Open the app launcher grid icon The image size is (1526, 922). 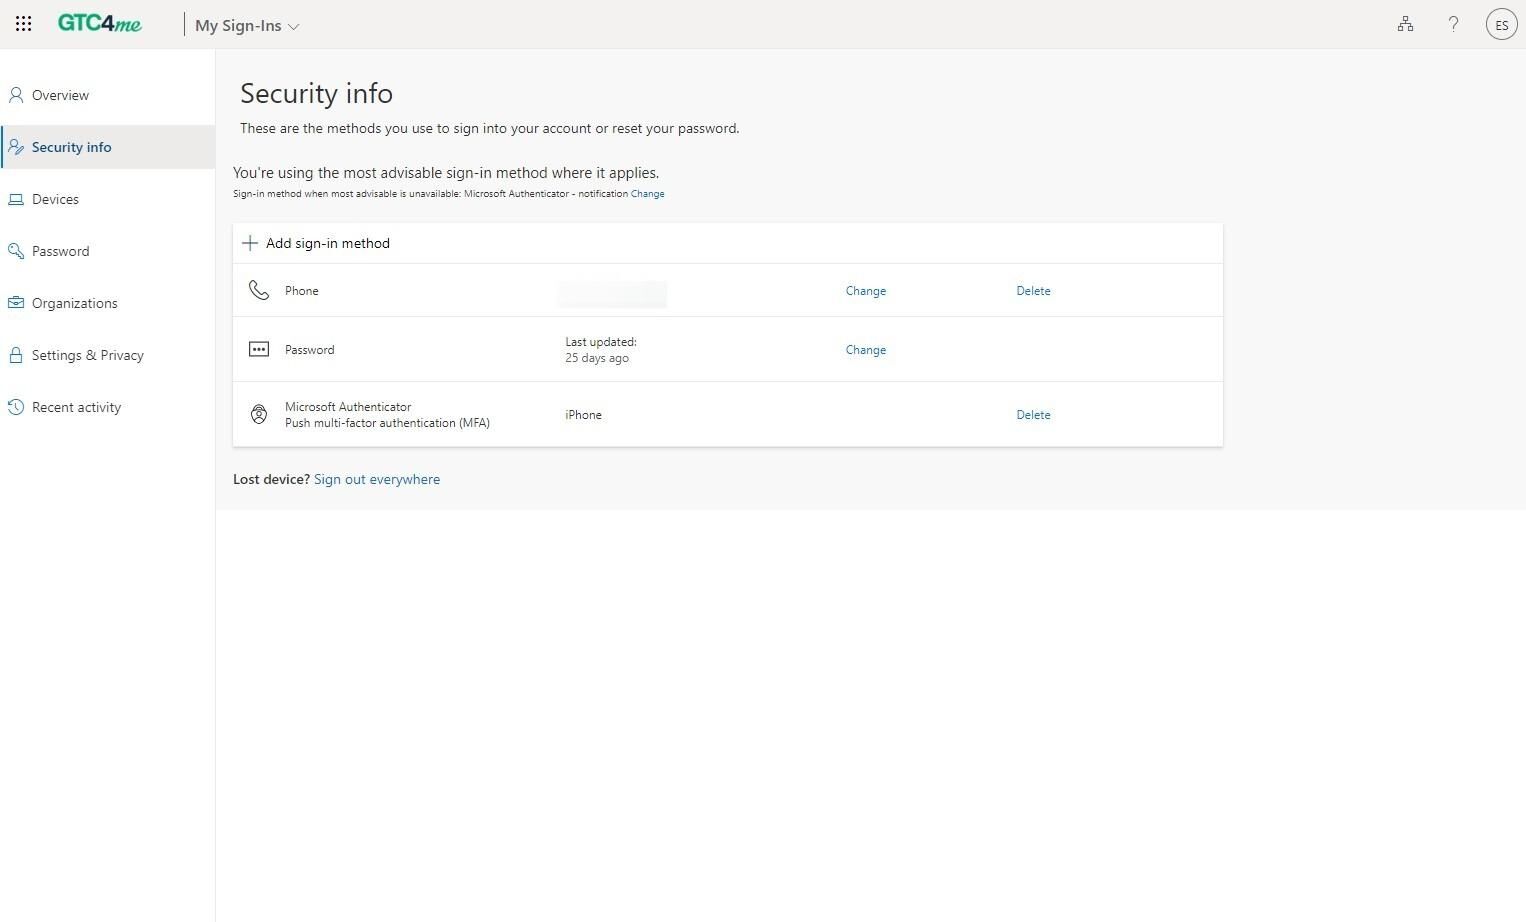[x=23, y=24]
